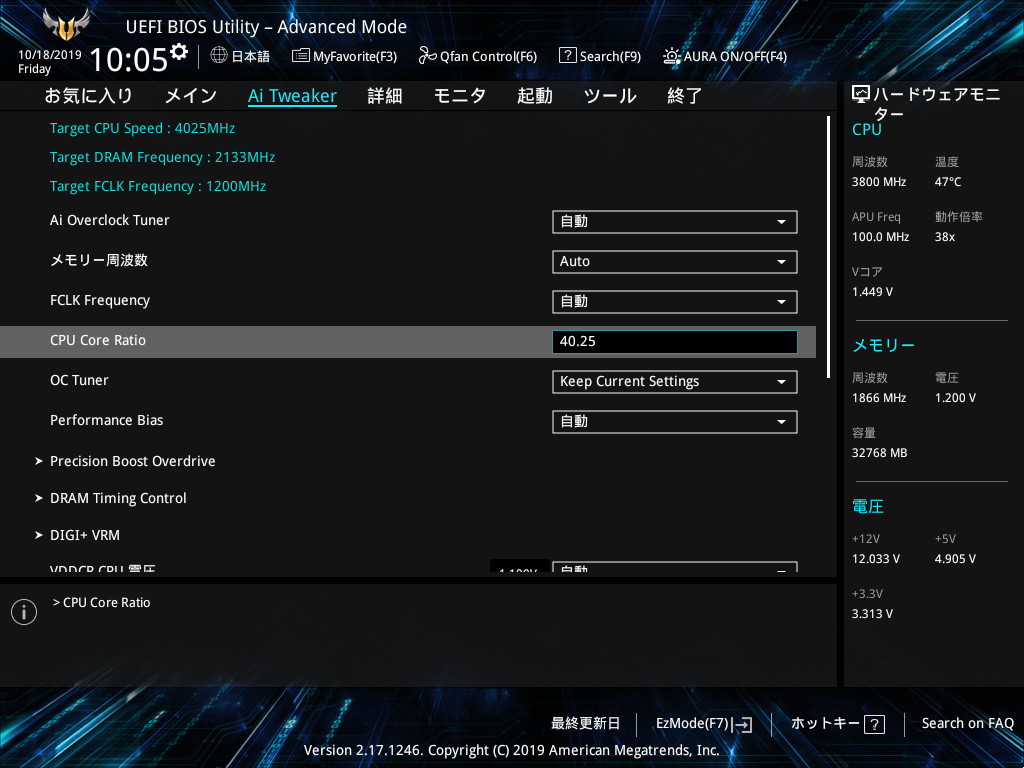Click the OC Tuner label

(79, 380)
